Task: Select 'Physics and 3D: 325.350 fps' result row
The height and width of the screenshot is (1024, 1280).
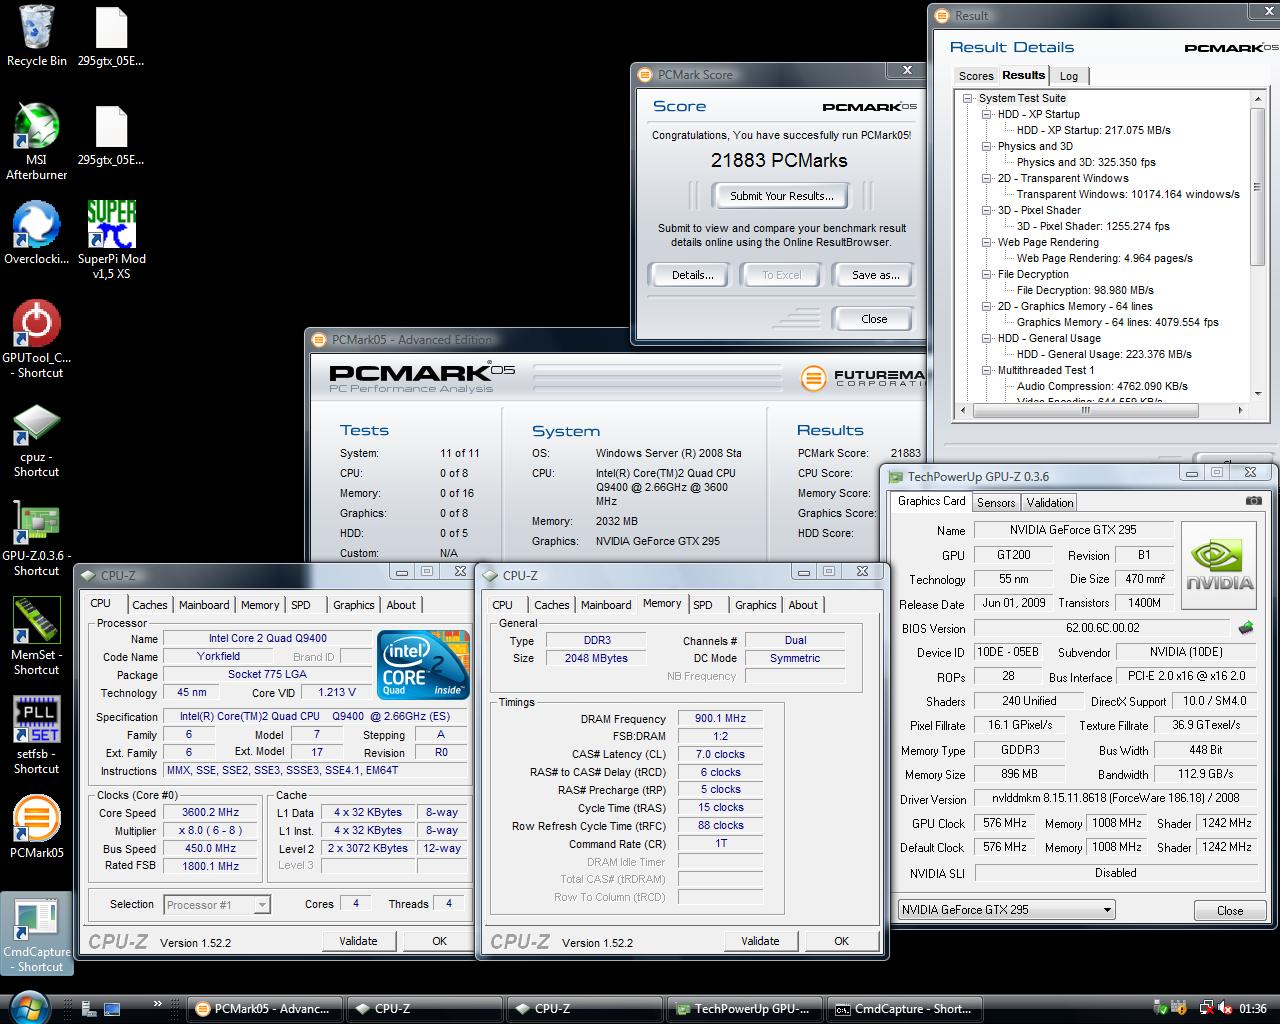Action: (x=1086, y=162)
